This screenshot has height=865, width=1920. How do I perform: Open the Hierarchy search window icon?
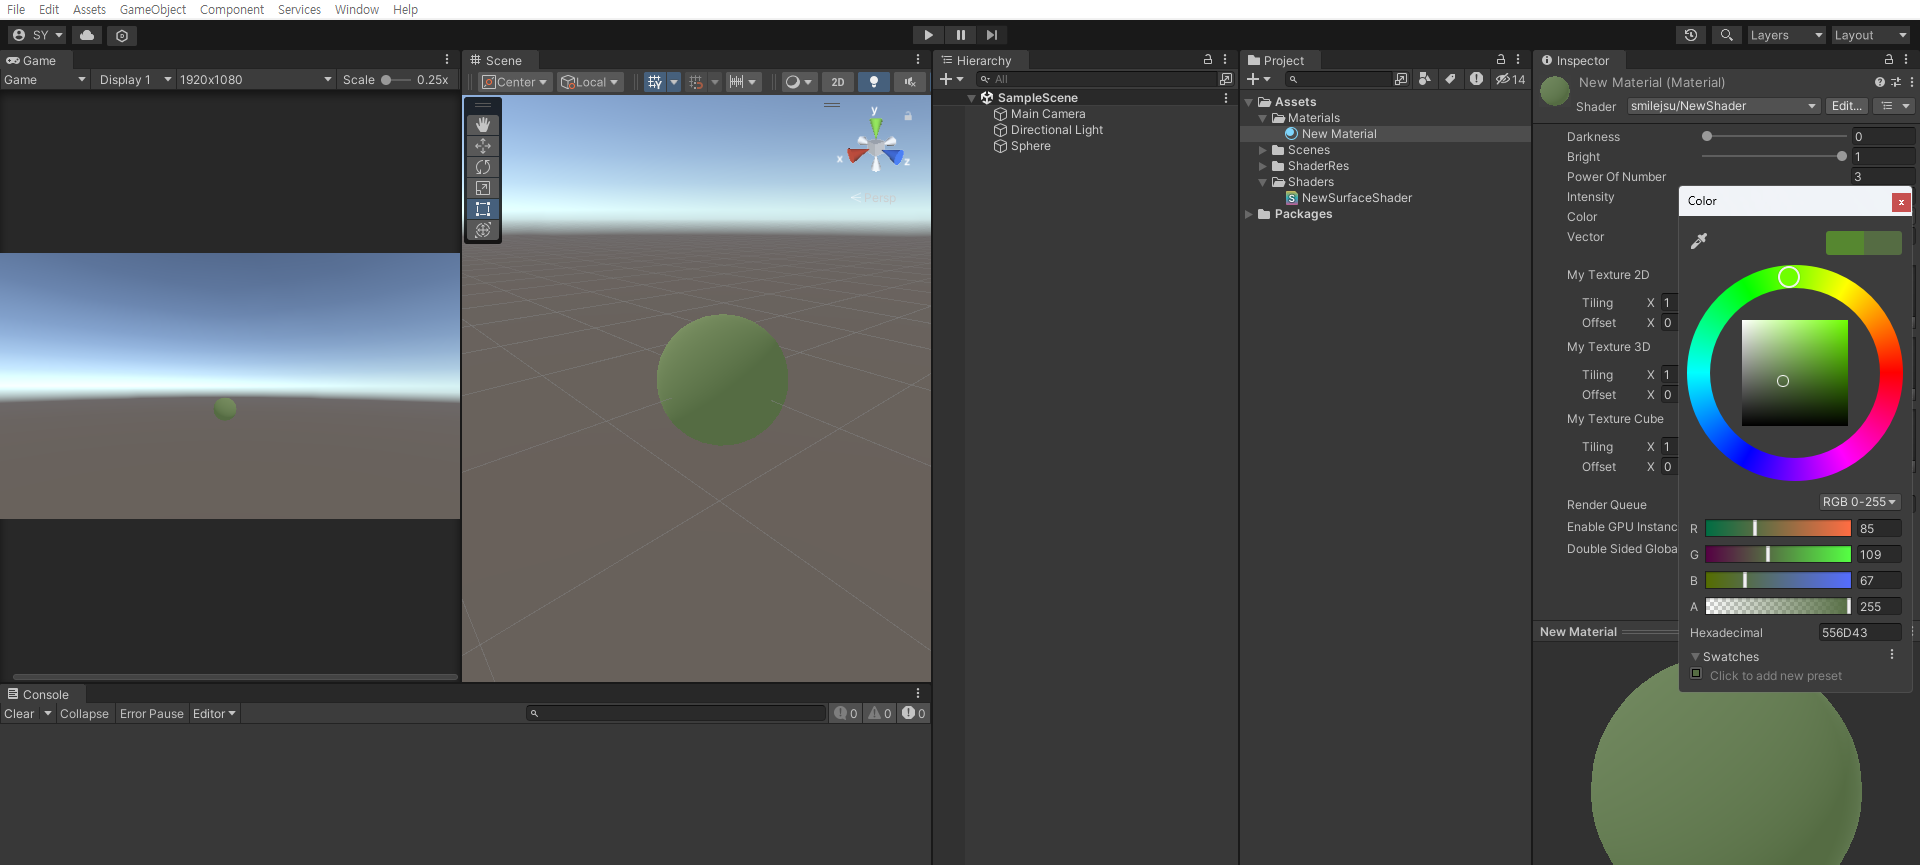1226,79
